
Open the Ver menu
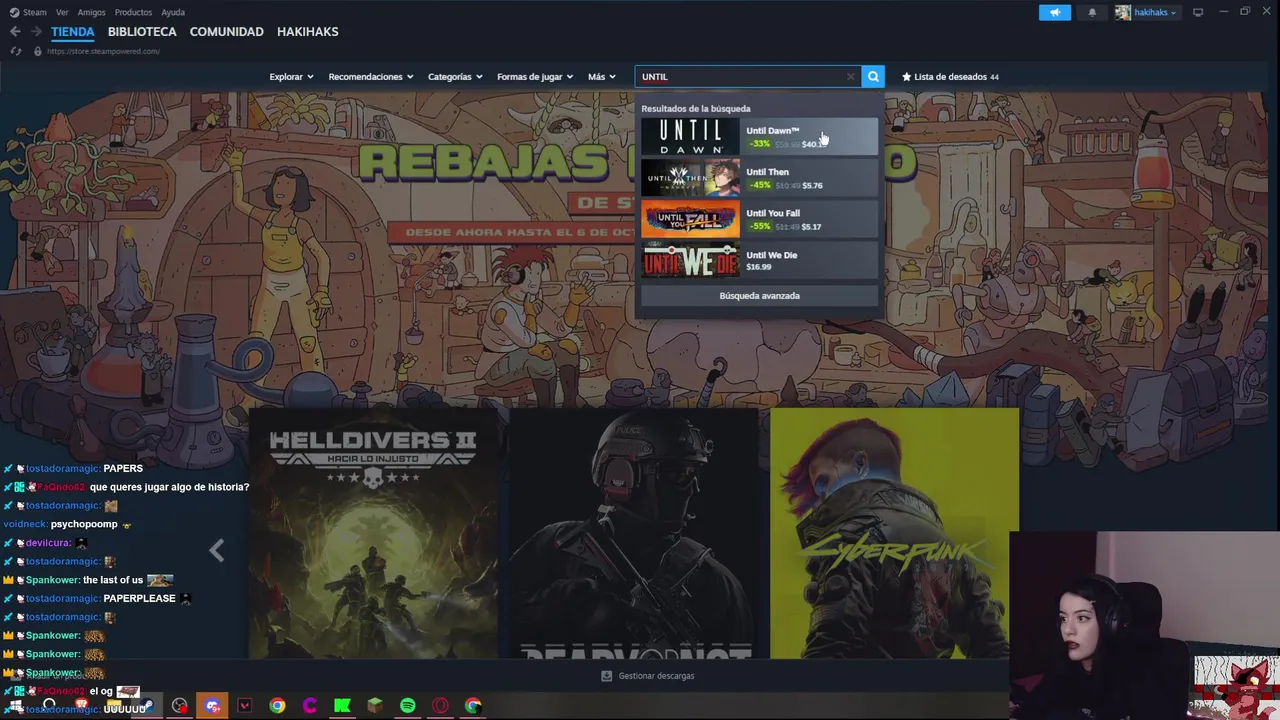[x=62, y=12]
